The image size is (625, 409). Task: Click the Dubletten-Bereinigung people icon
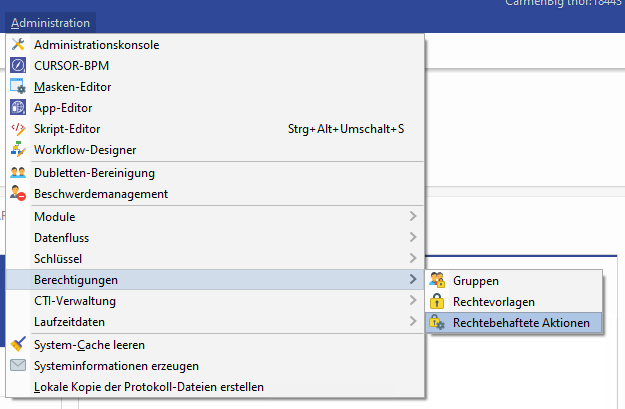click(x=17, y=172)
